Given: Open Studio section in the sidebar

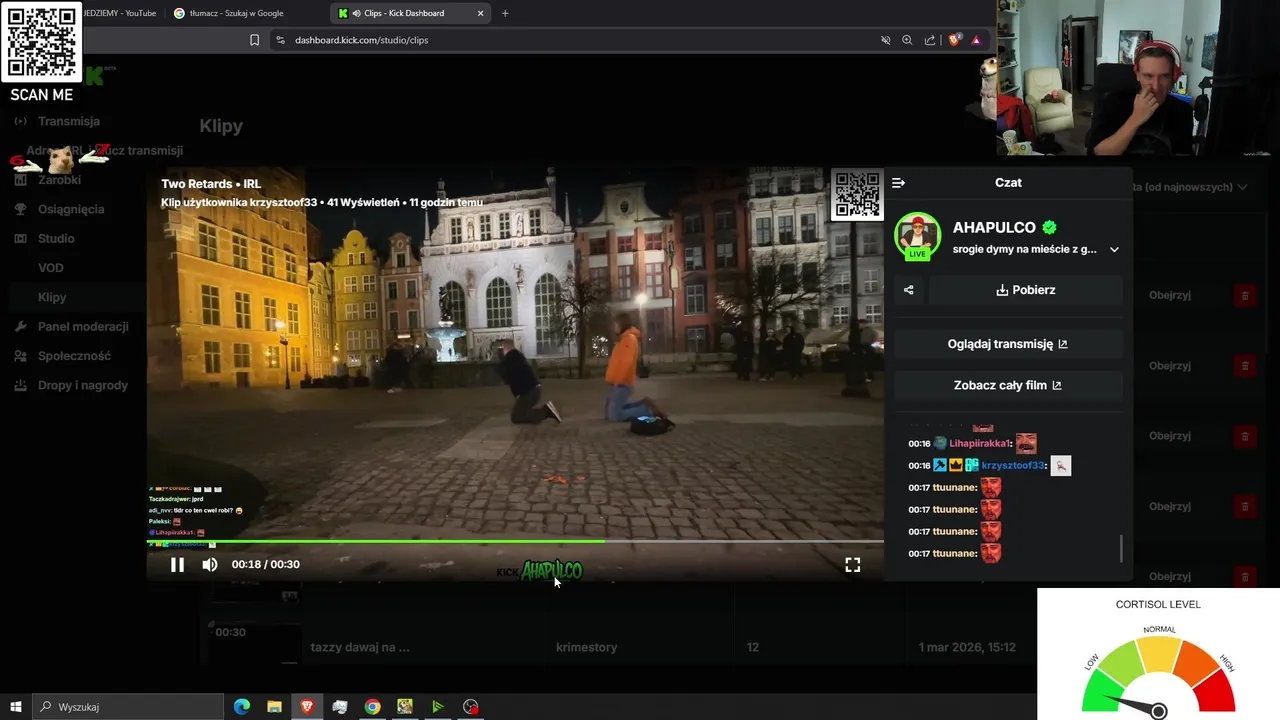Looking at the screenshot, I should click(x=56, y=238).
